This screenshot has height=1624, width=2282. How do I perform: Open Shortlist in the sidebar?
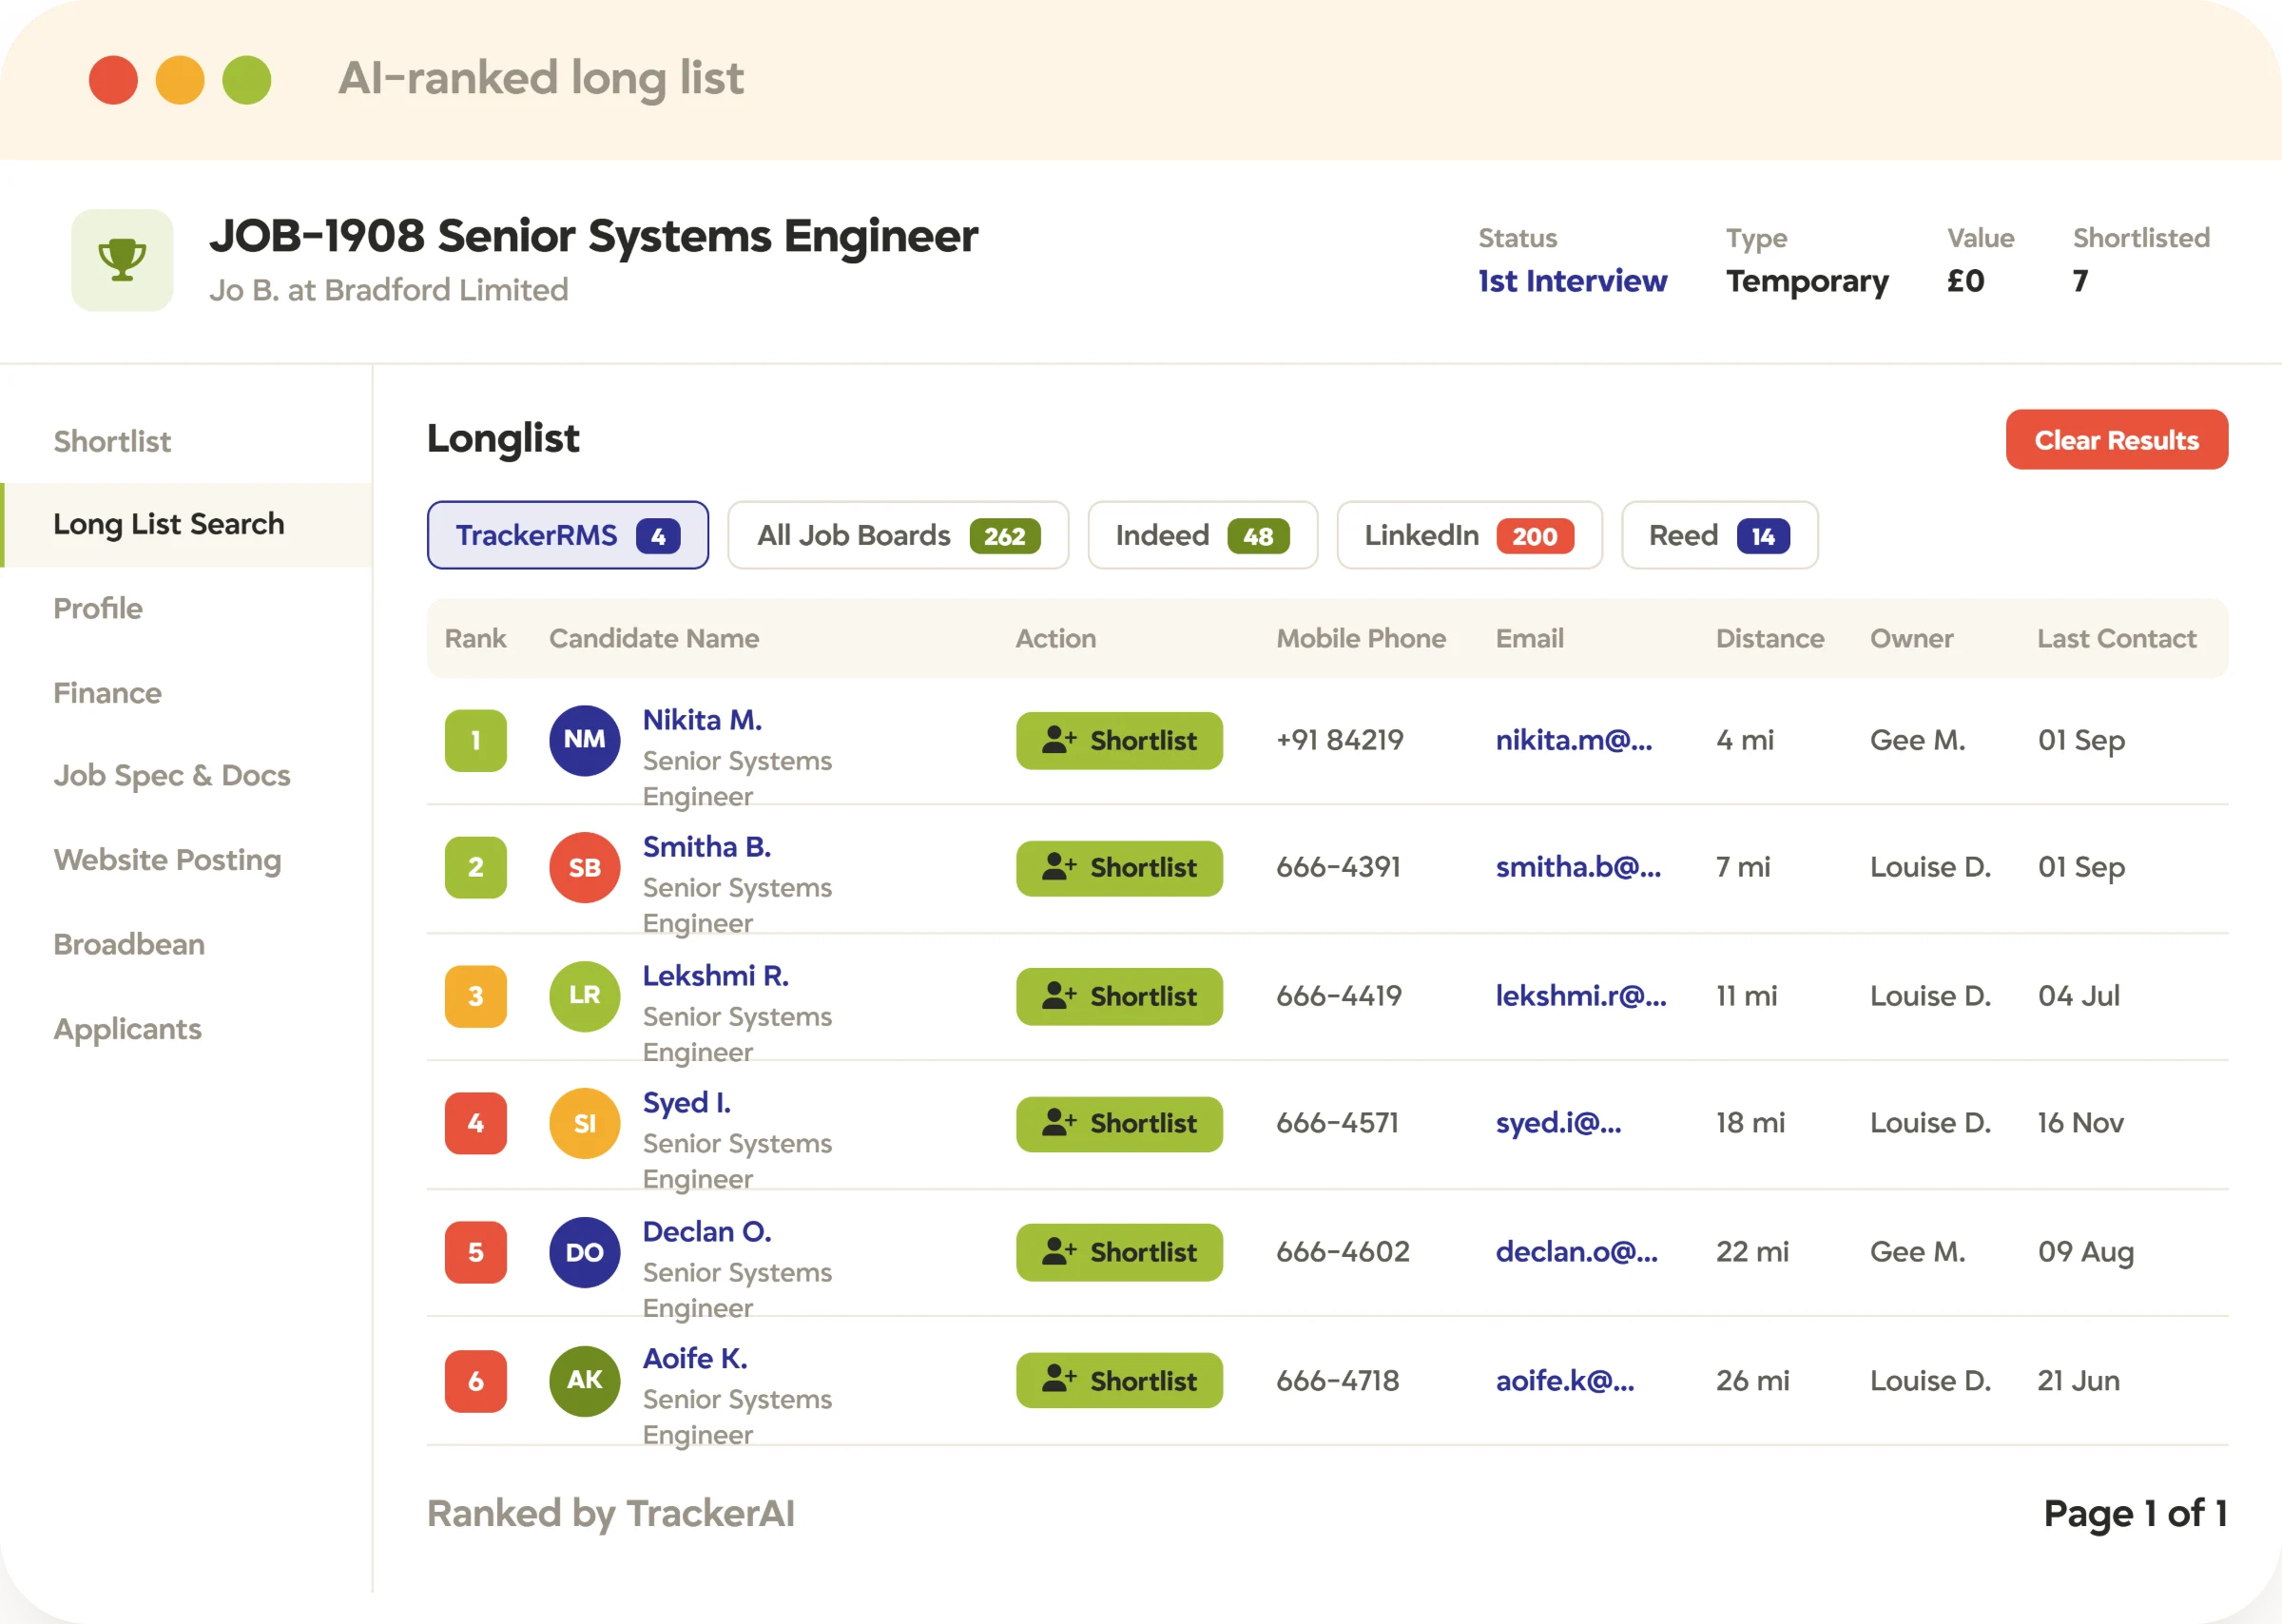pos(112,441)
